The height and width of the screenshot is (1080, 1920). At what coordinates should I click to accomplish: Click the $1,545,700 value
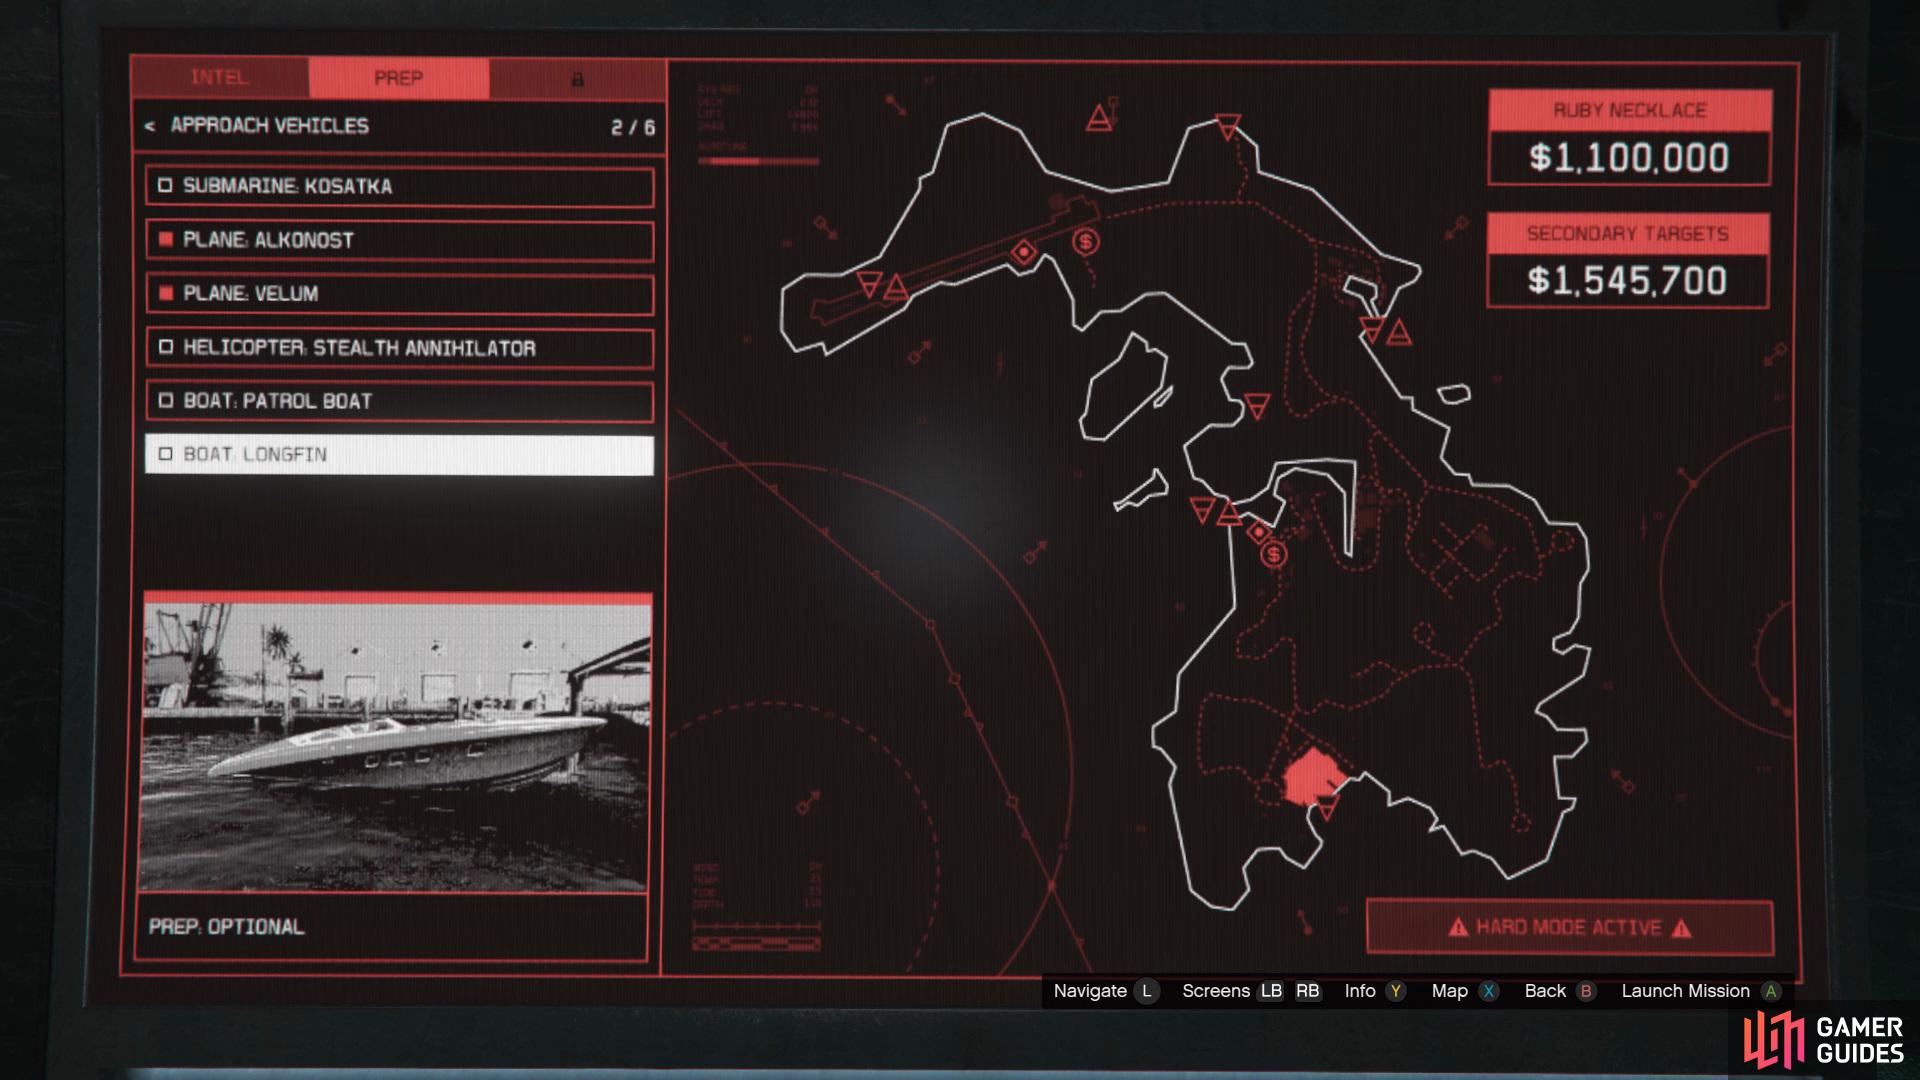point(1627,281)
